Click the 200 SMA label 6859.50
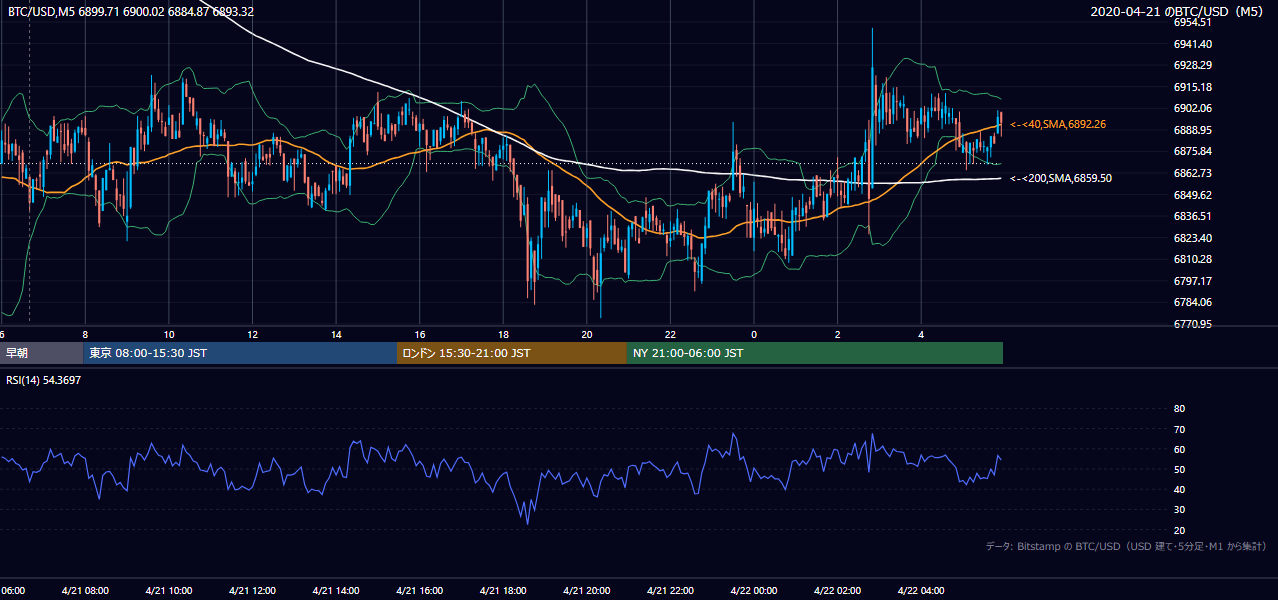Viewport: 1278px width, 600px height. pos(1061,178)
